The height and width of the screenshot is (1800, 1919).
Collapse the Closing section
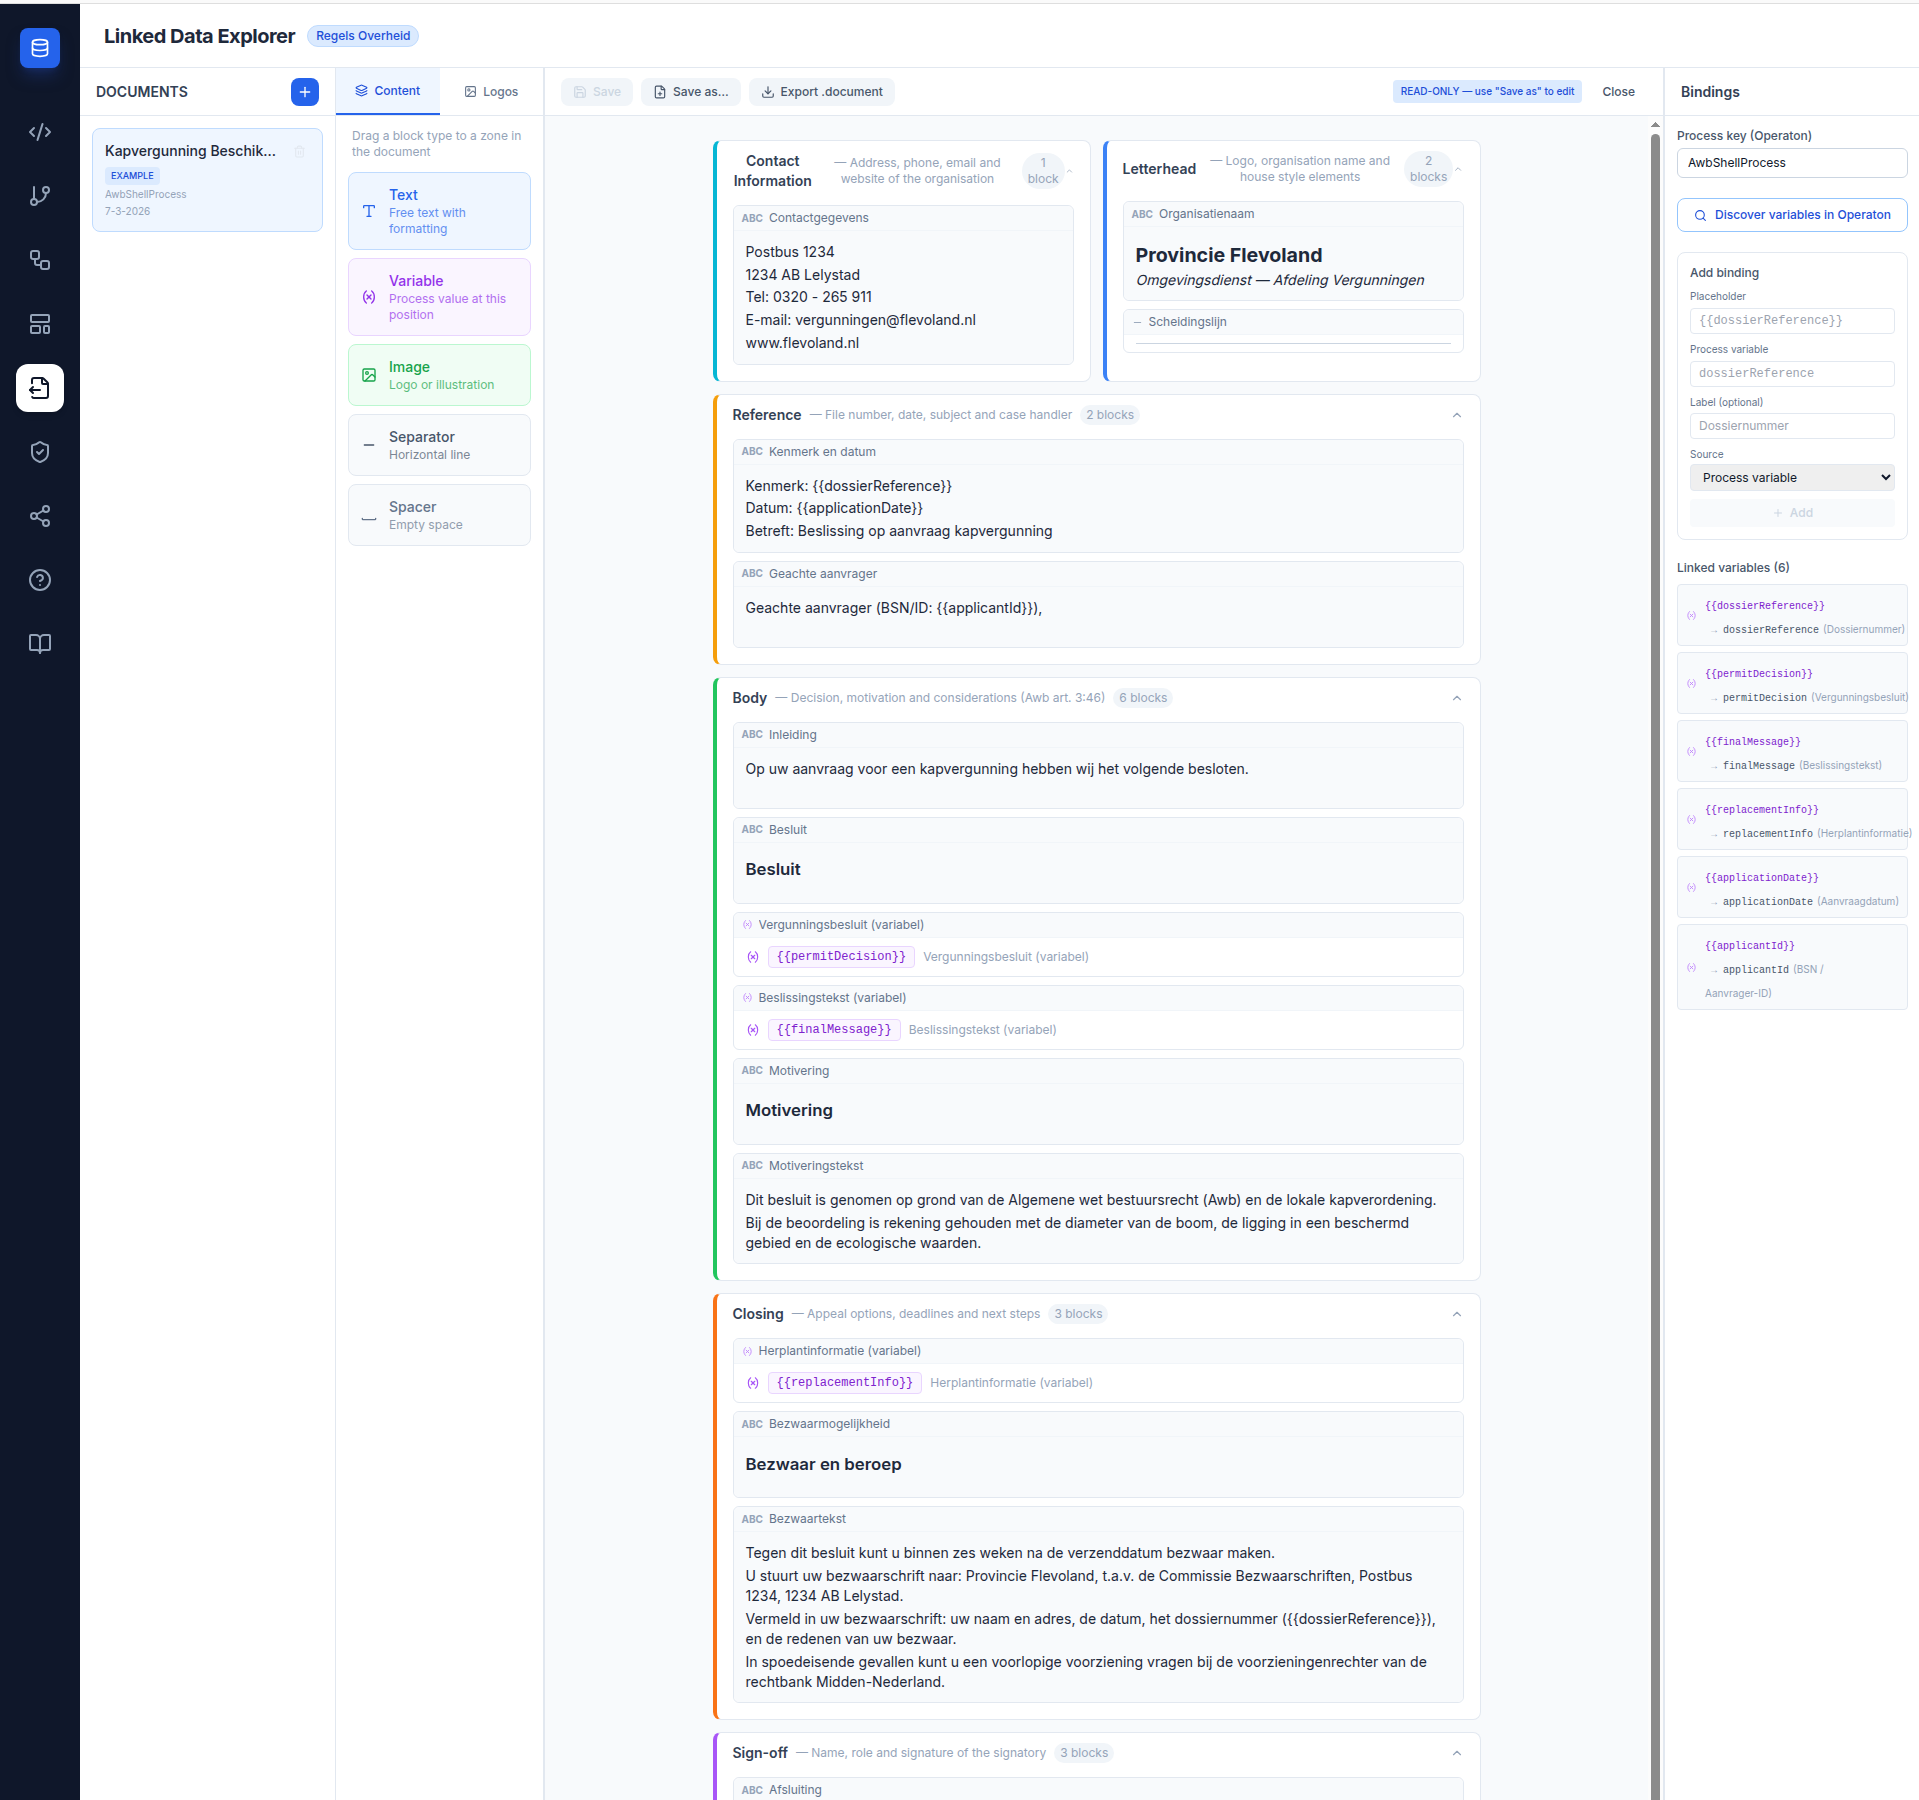1456,1314
